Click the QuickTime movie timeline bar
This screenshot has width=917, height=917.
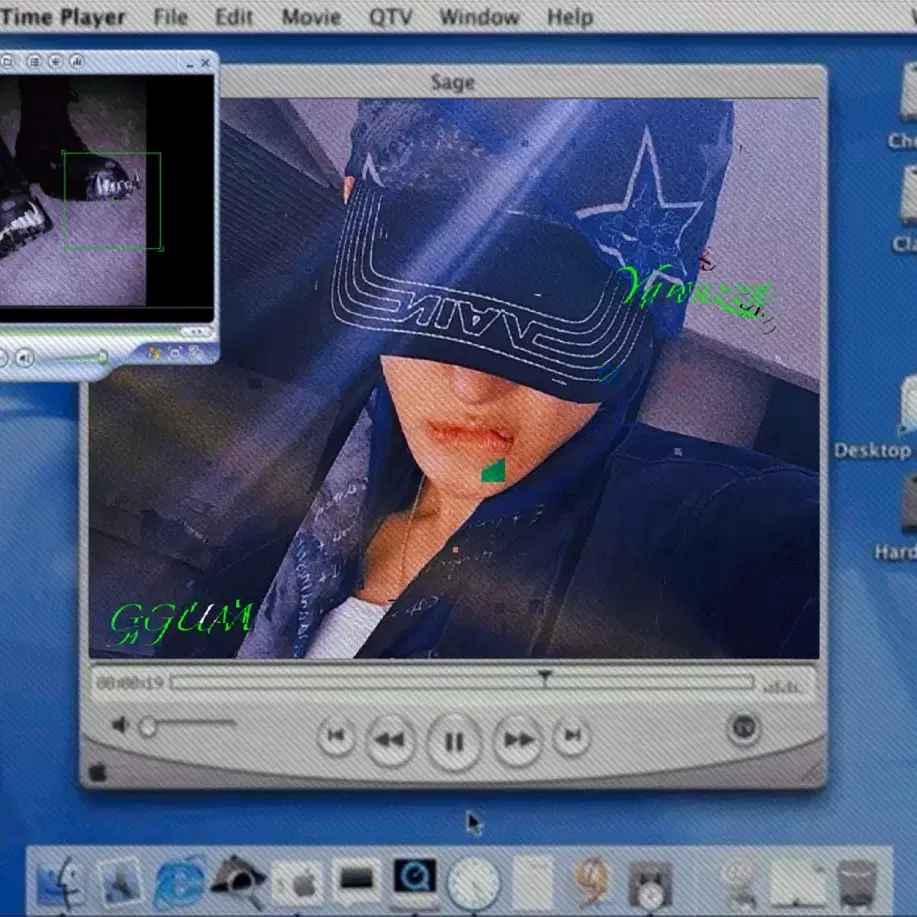463,683
